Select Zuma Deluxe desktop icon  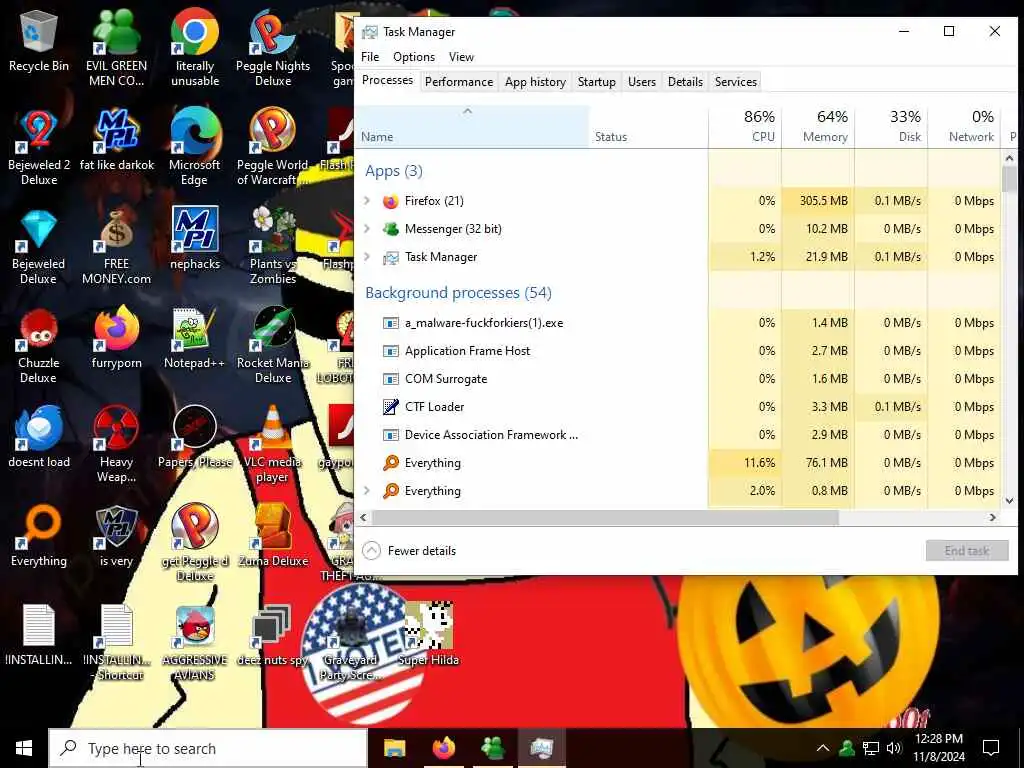coord(273,536)
